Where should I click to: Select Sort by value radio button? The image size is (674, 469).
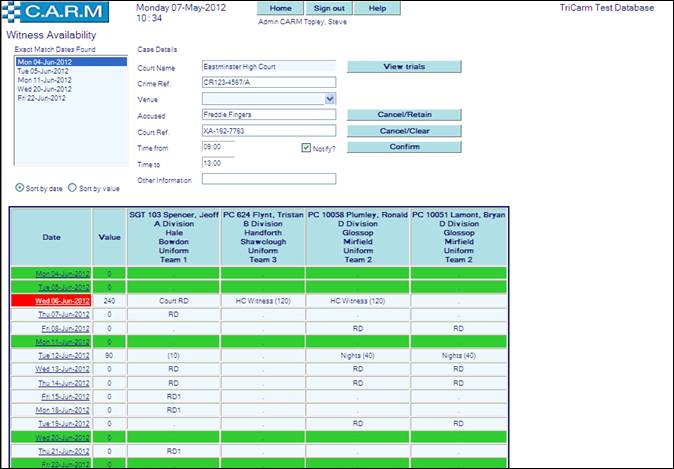click(73, 188)
